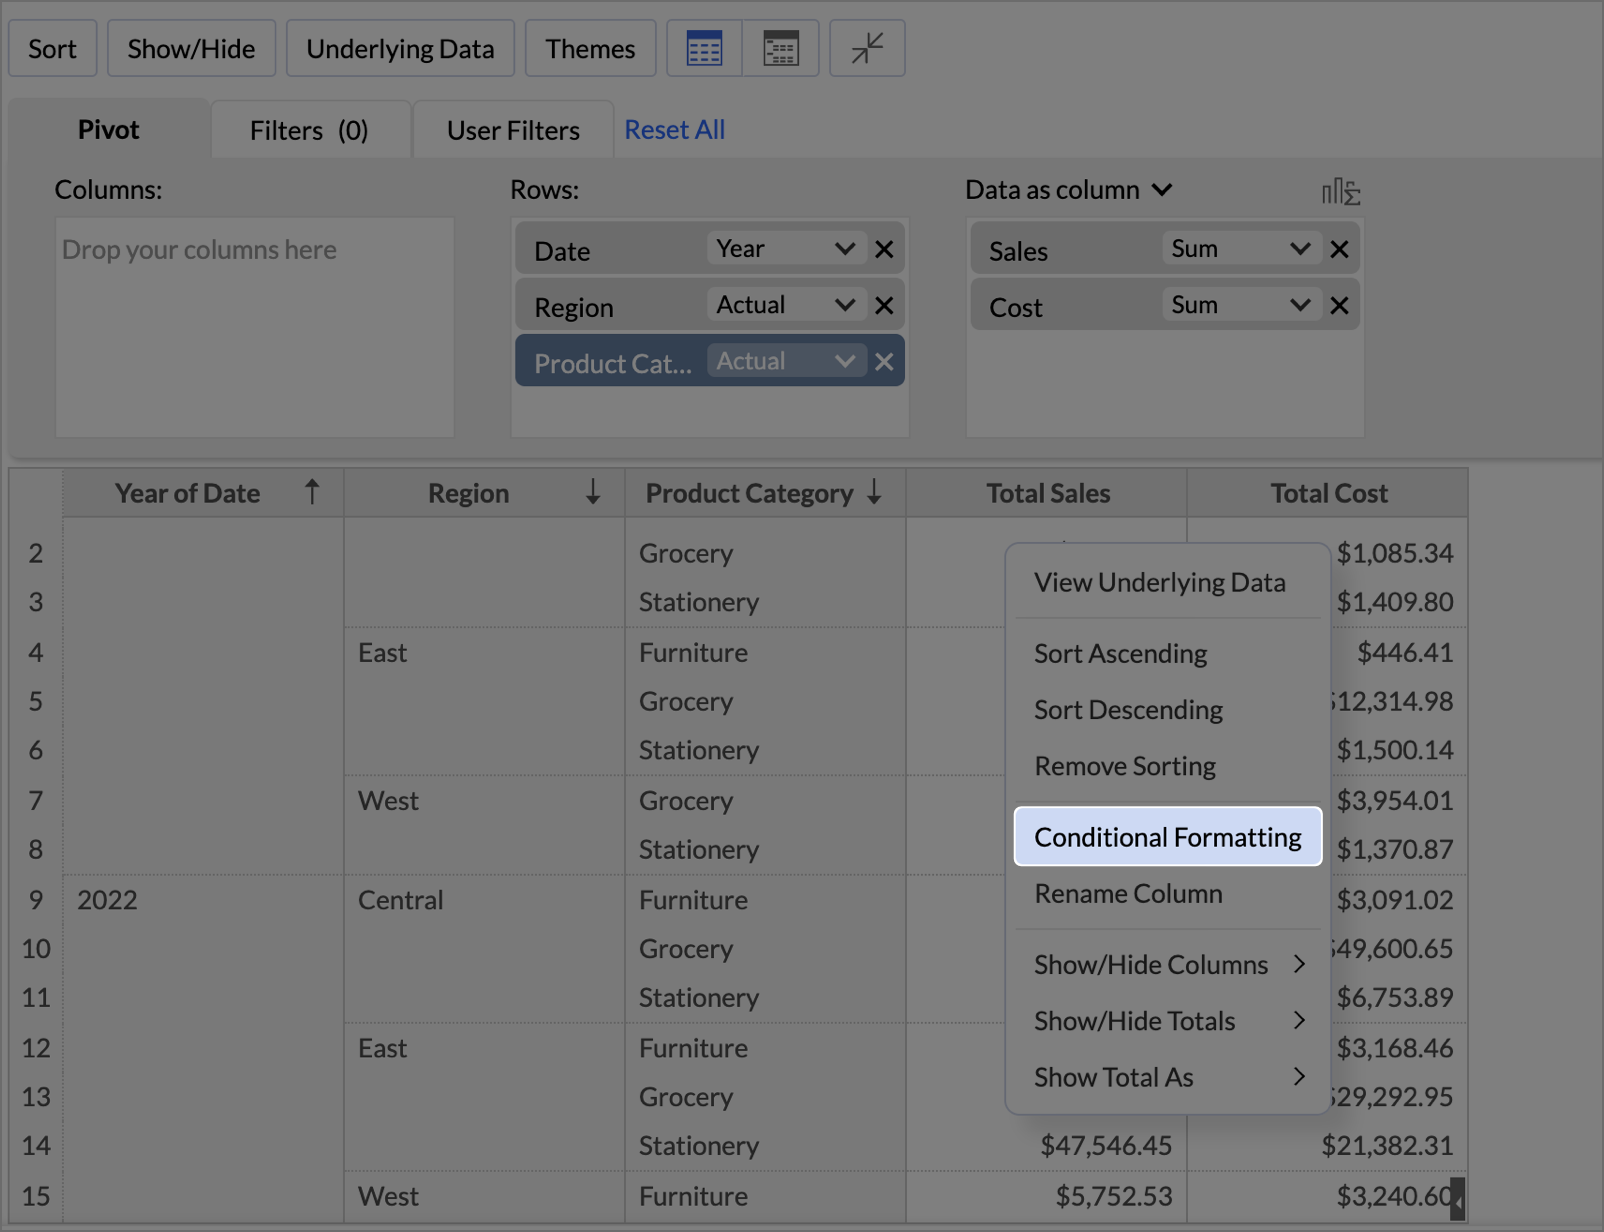This screenshot has height=1232, width=1604.
Task: Click the descending sort arrow on Region header
Action: click(593, 492)
